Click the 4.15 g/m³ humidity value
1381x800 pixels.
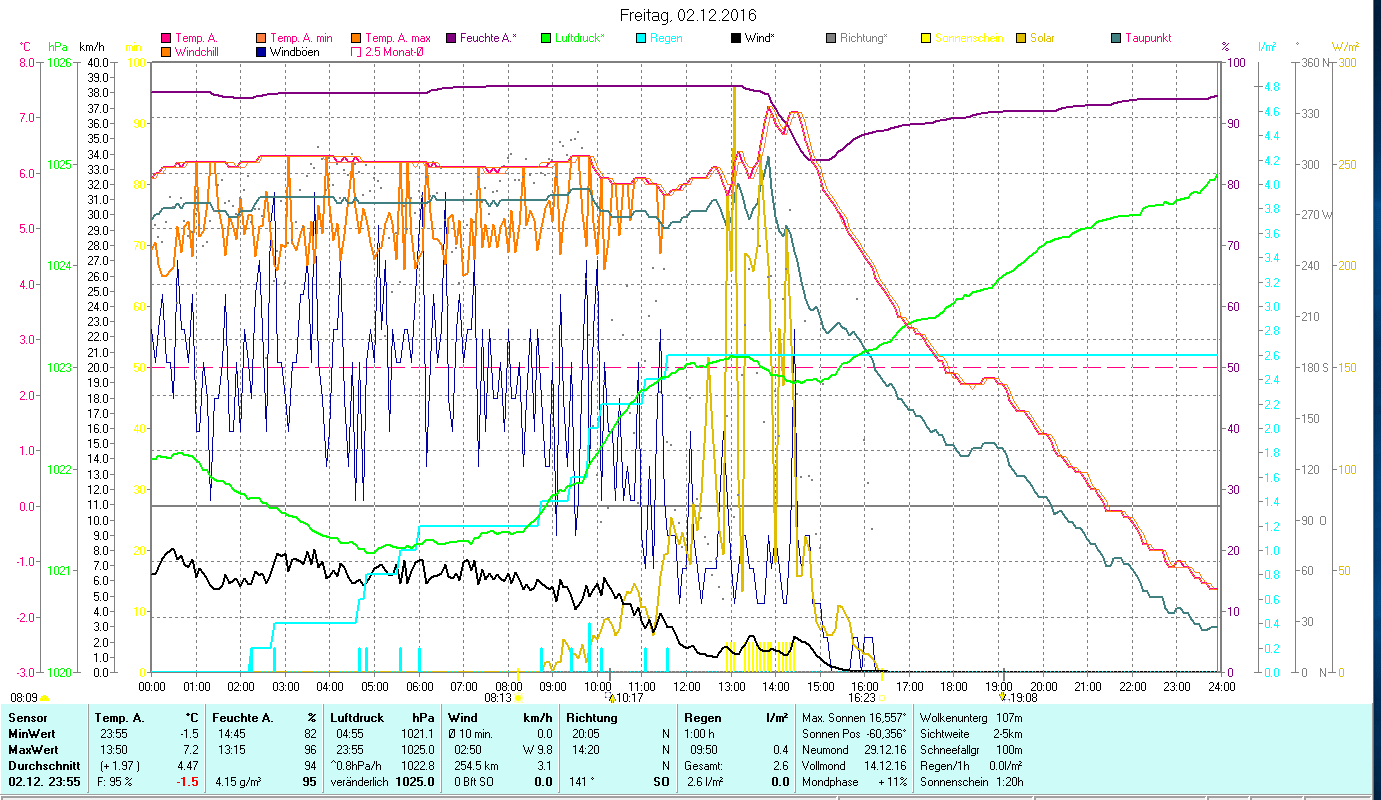240,781
